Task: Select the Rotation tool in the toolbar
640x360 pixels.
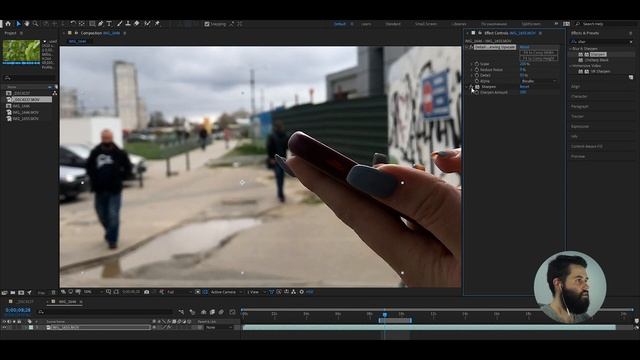Action: pyautogui.click(x=73, y=24)
